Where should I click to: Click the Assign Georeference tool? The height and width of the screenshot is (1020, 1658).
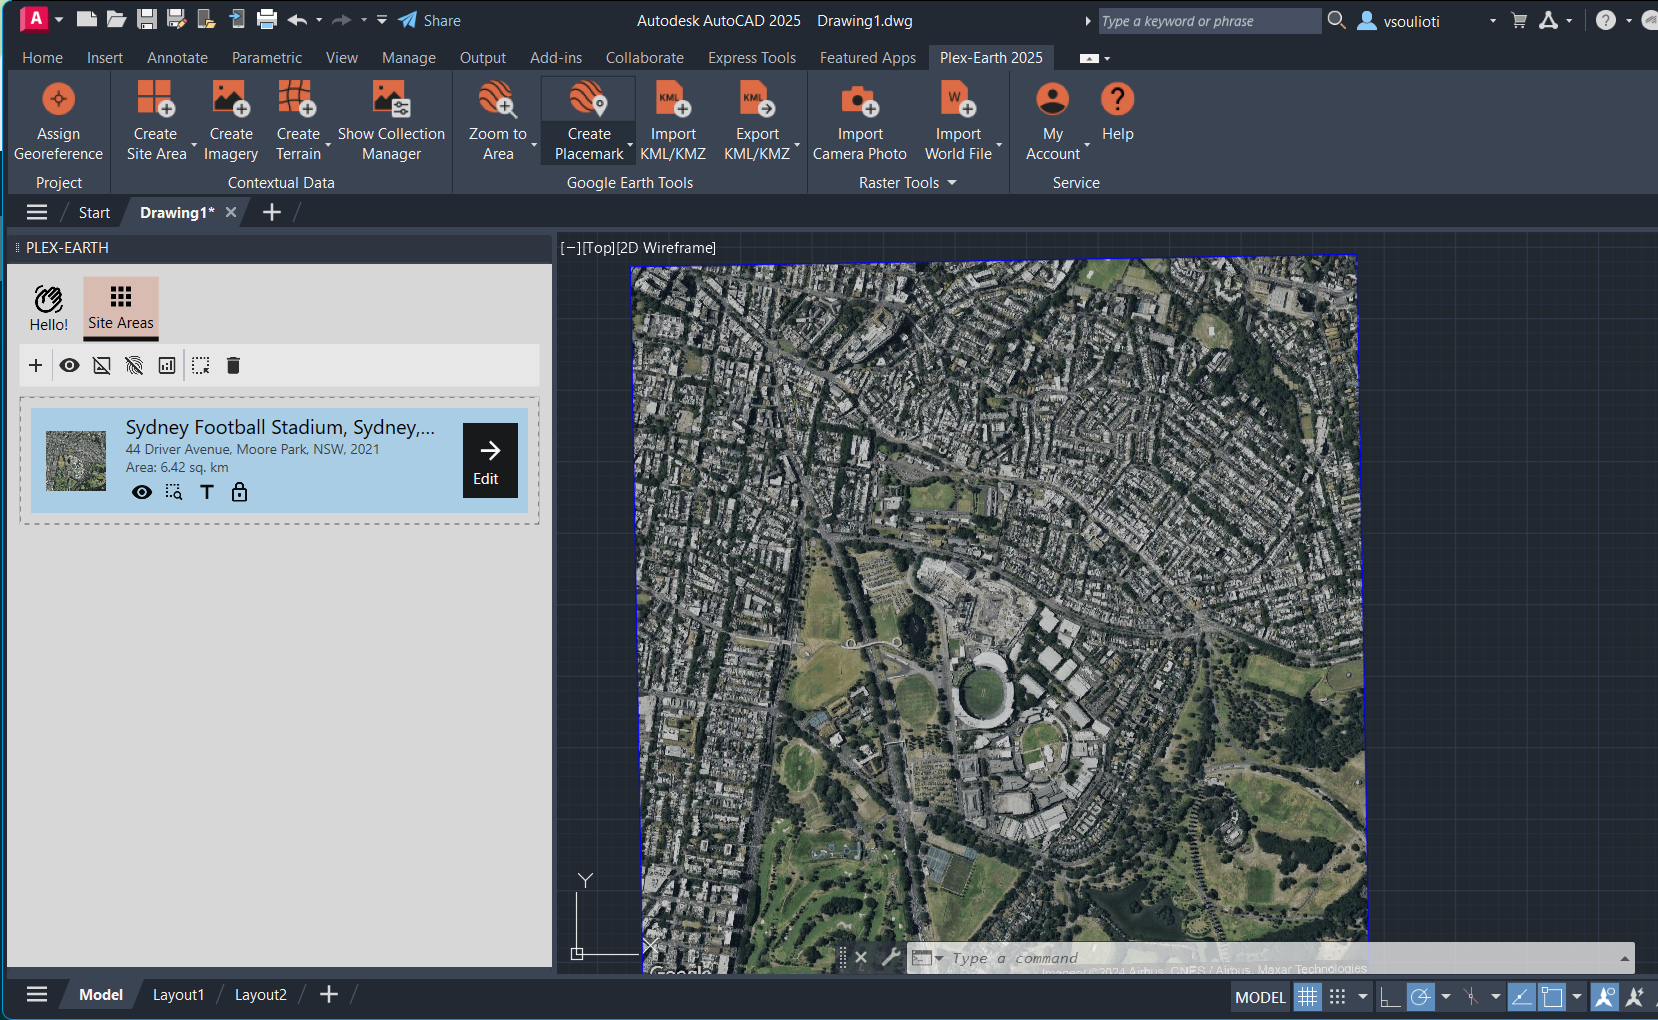(58, 122)
